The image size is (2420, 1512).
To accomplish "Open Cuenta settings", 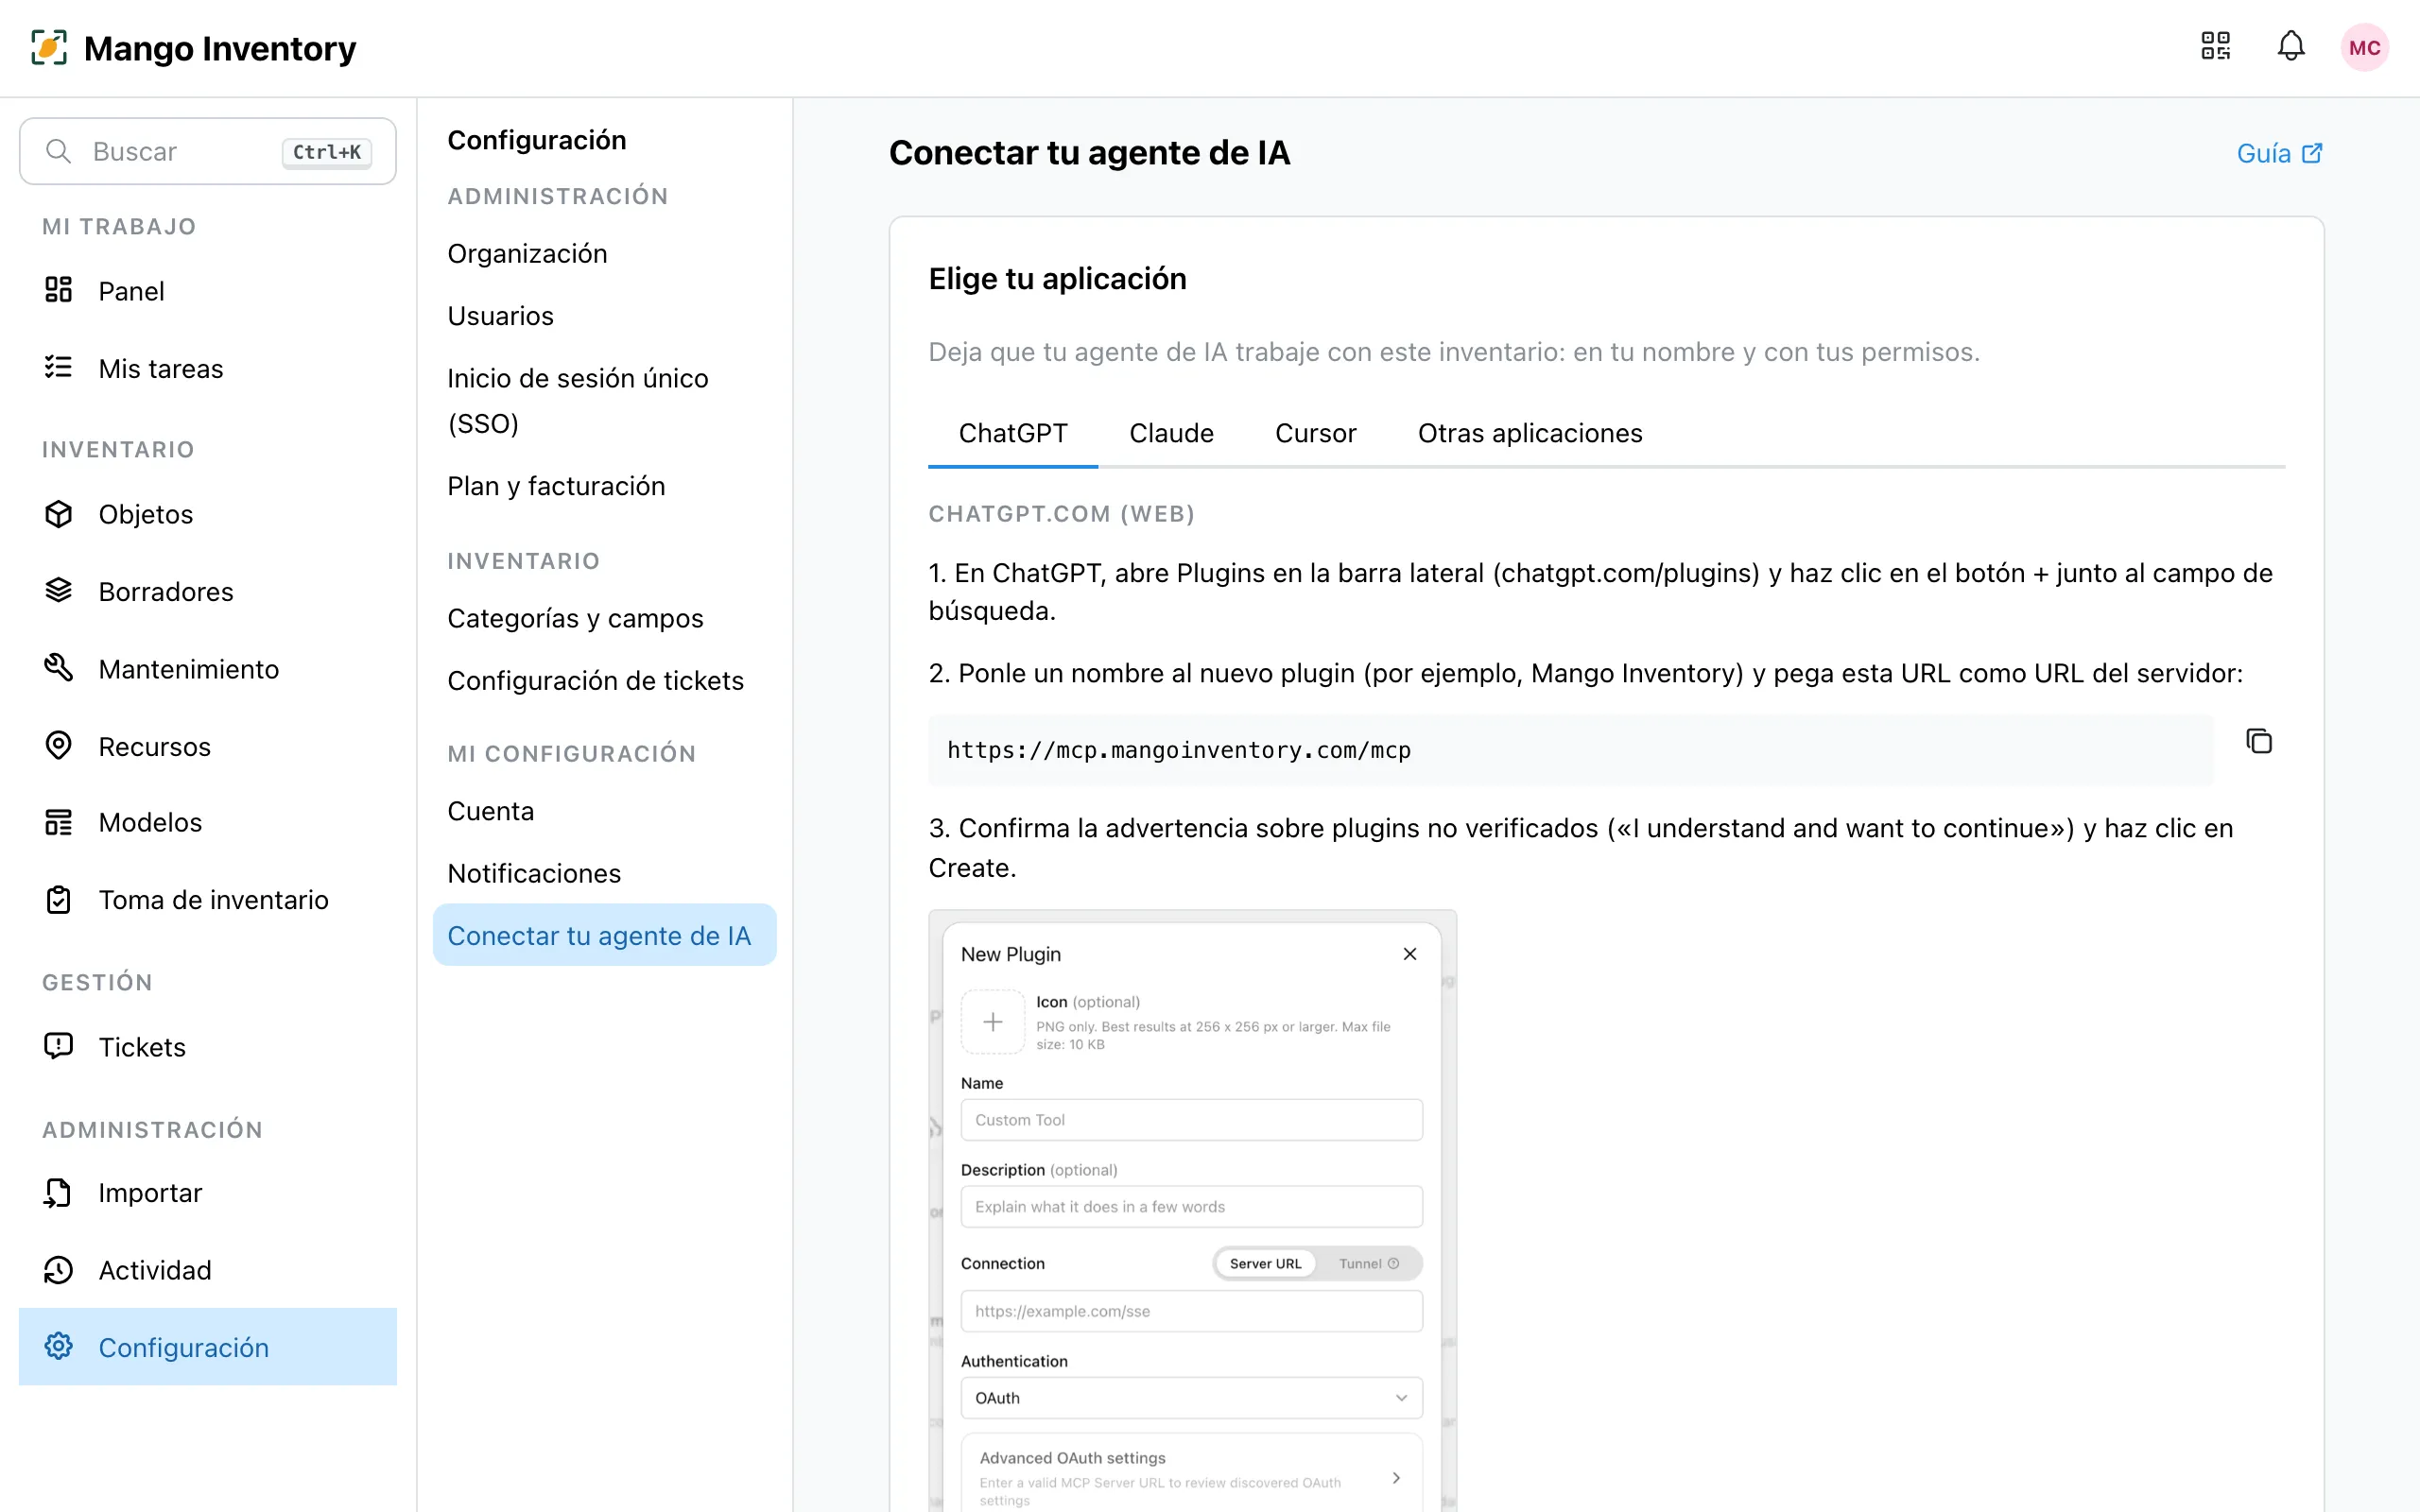I will (x=605, y=811).
